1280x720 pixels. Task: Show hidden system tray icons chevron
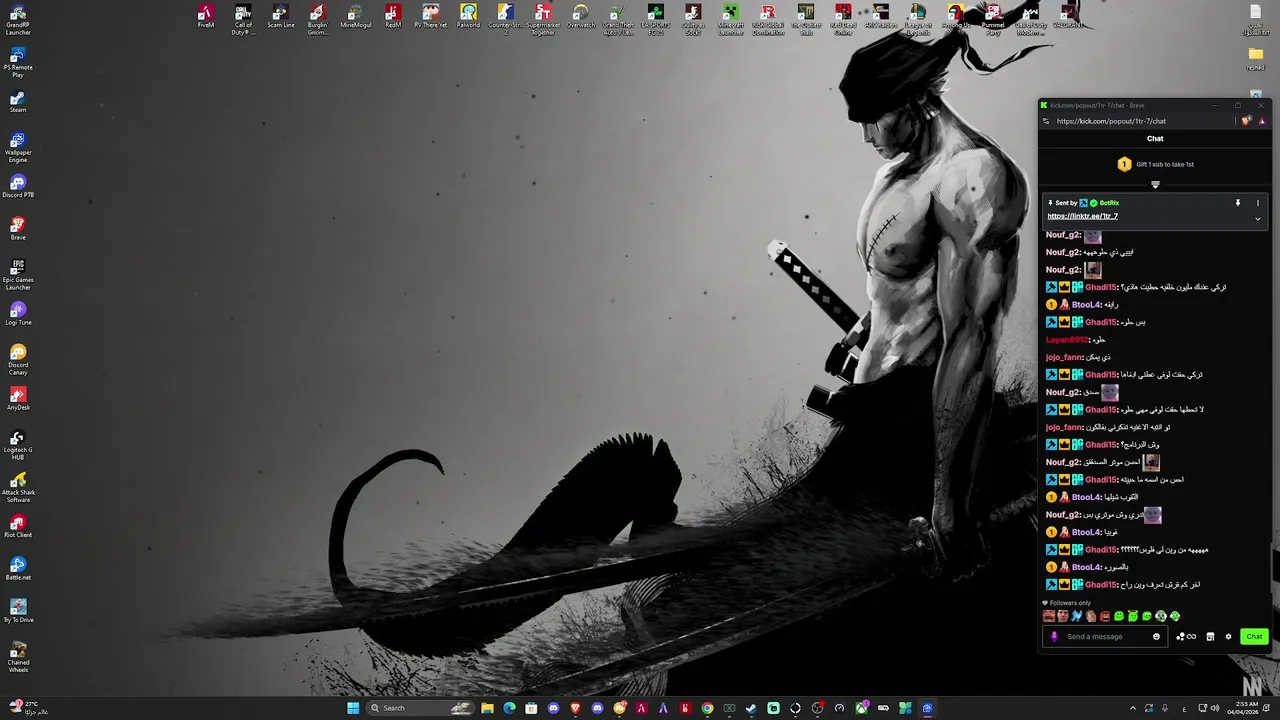click(x=1133, y=708)
